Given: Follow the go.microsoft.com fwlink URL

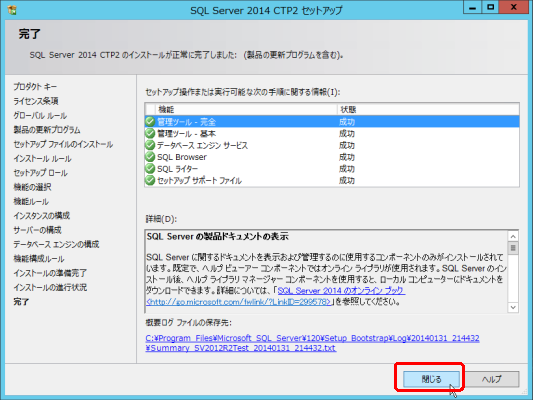Looking at the screenshot, I should 239,302.
